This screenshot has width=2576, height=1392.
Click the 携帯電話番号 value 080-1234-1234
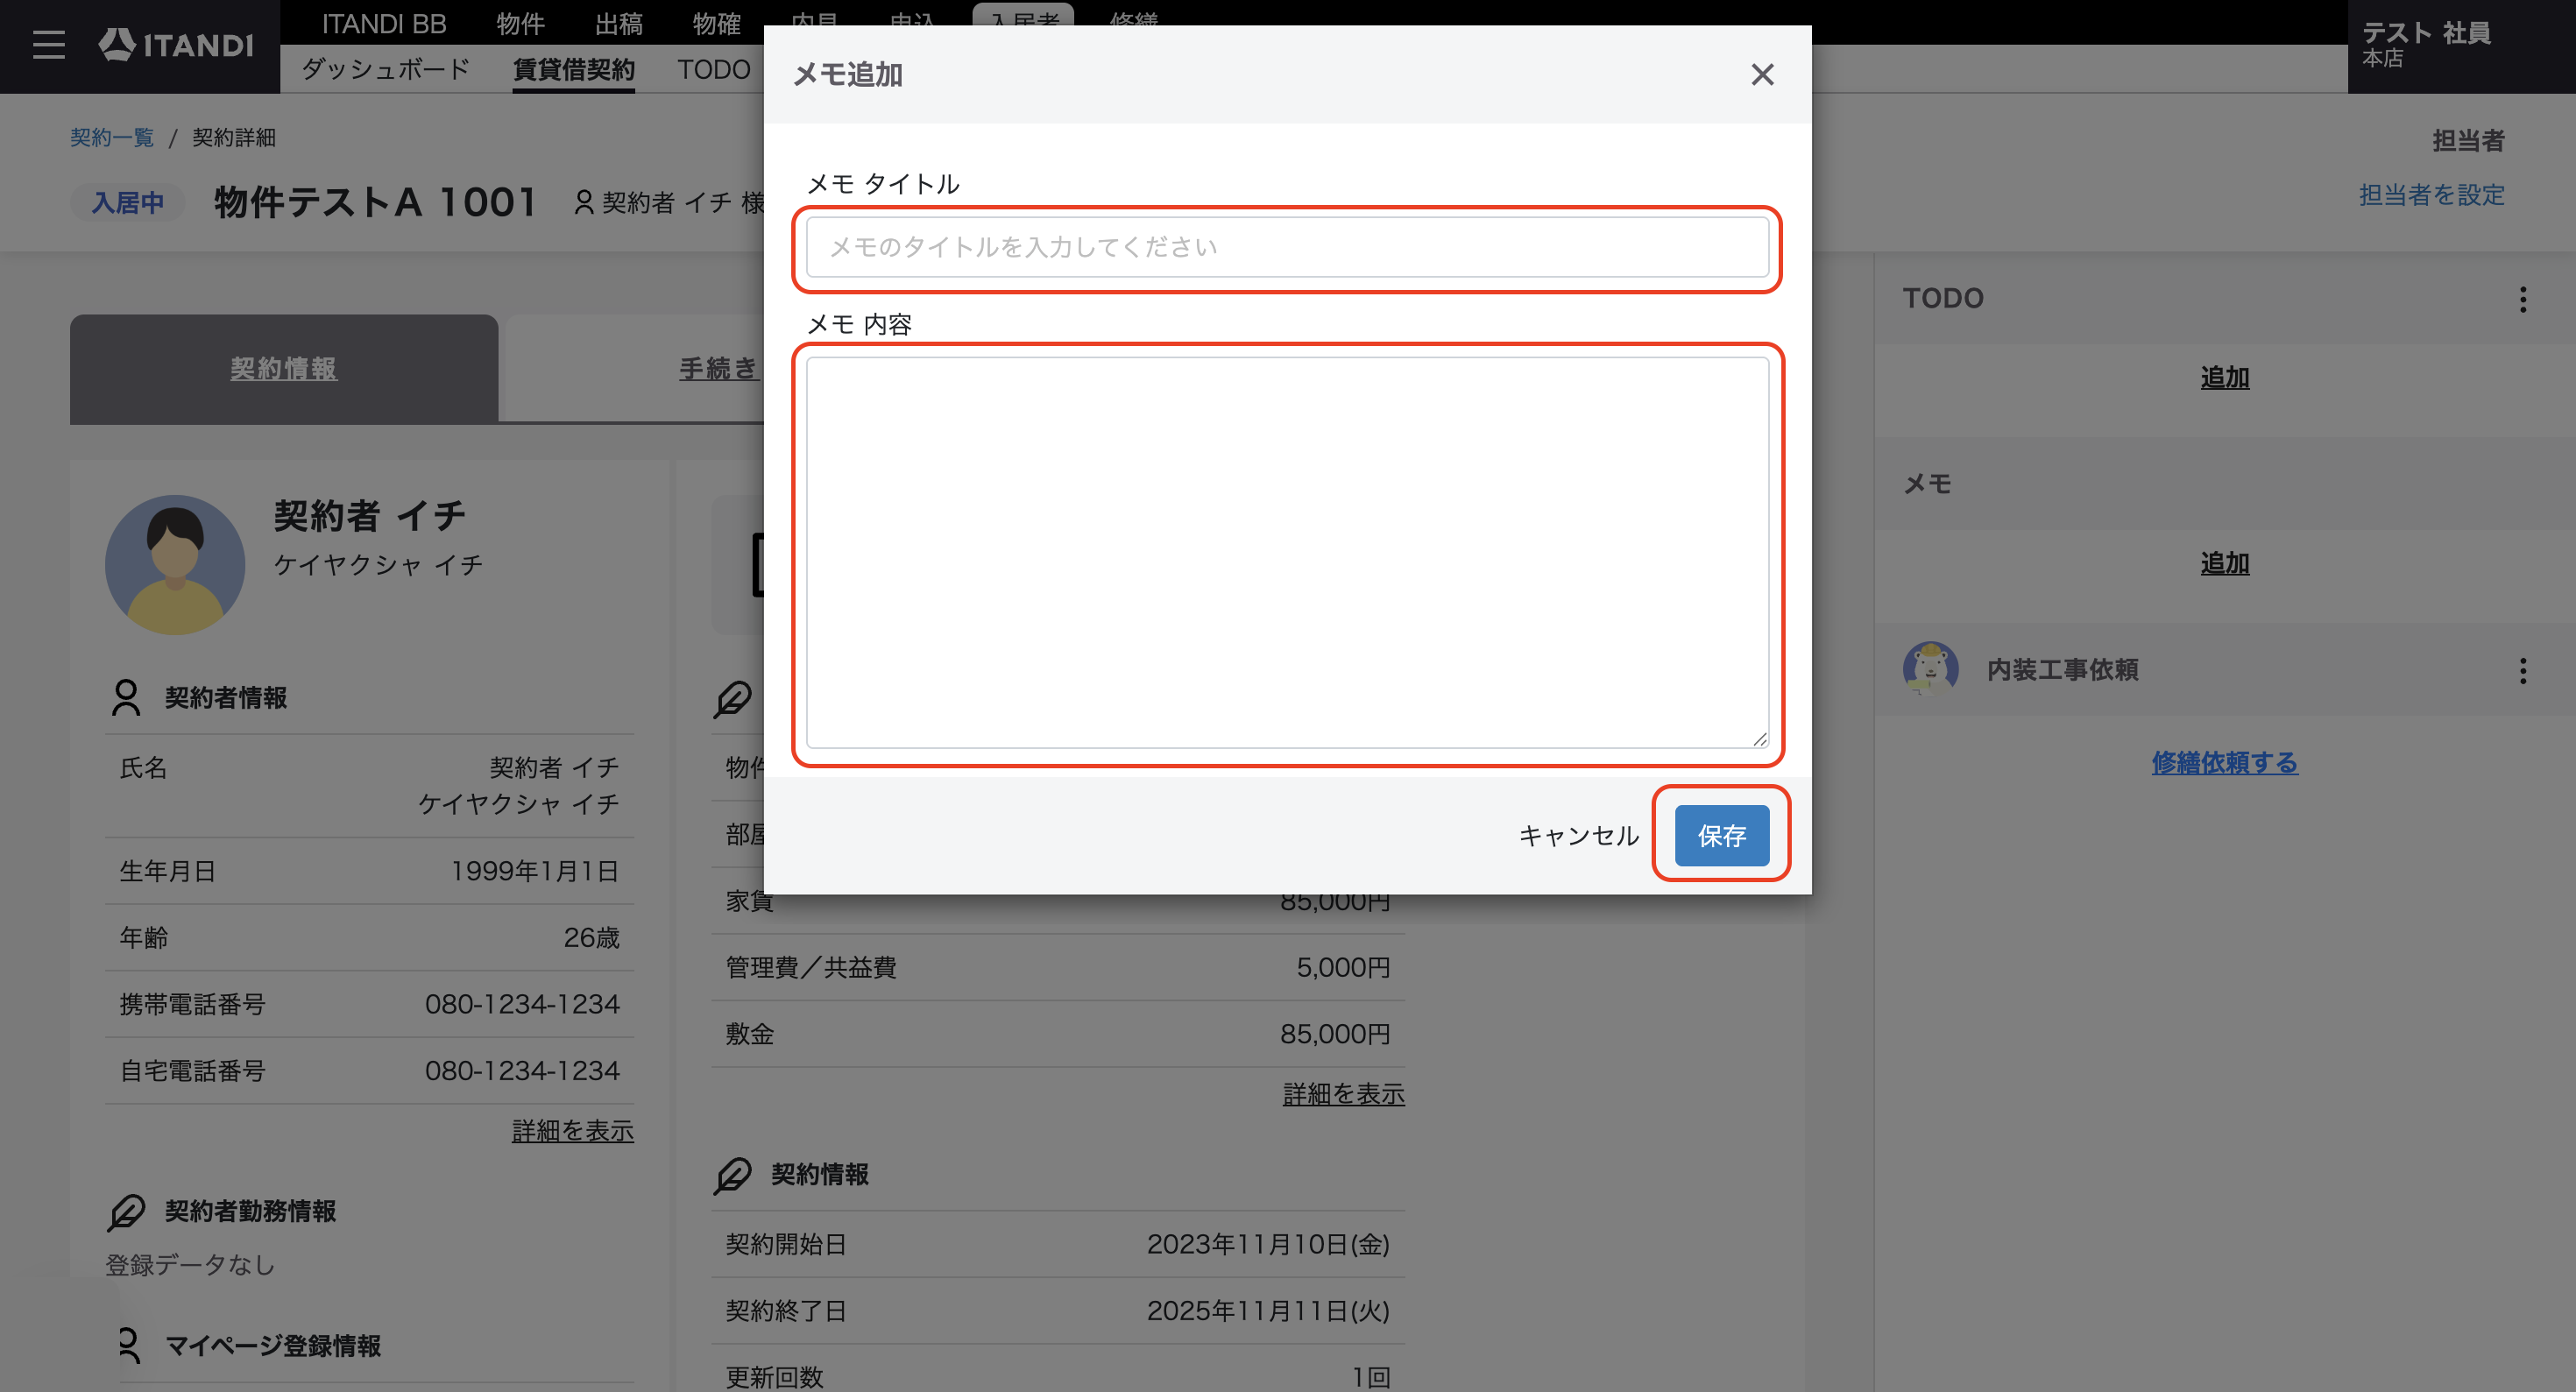point(522,1005)
